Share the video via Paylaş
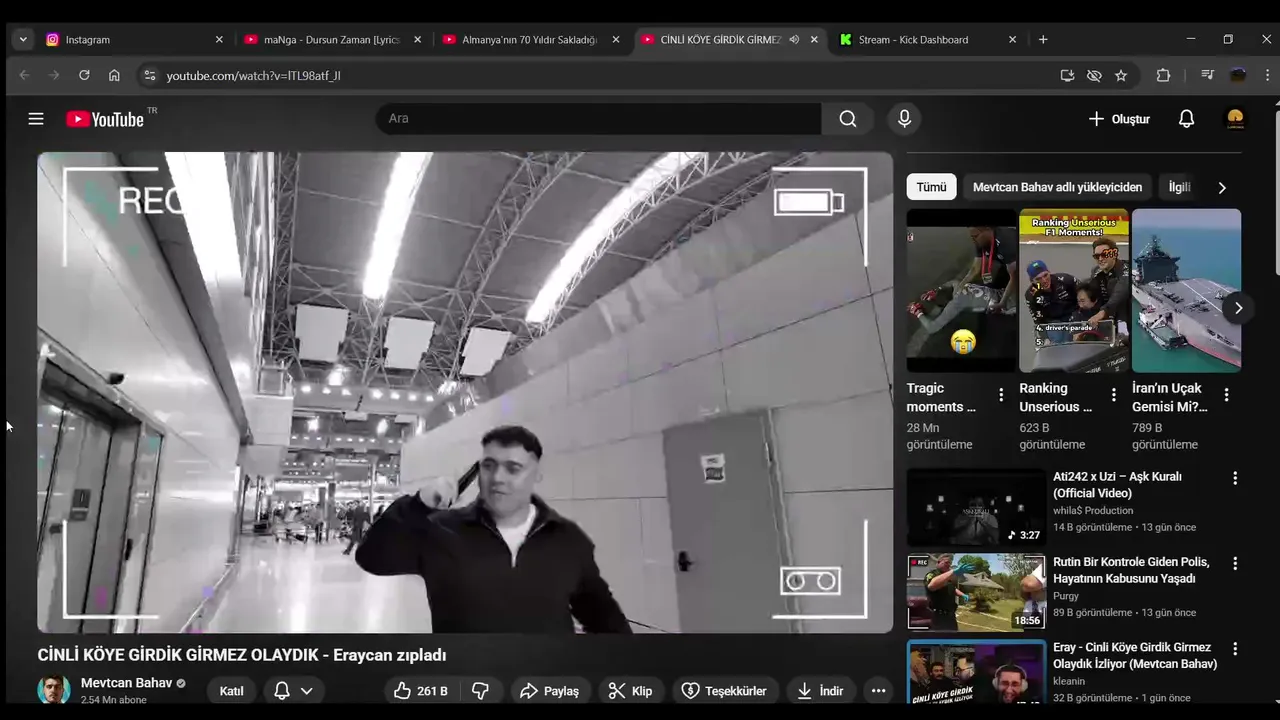 click(550, 691)
